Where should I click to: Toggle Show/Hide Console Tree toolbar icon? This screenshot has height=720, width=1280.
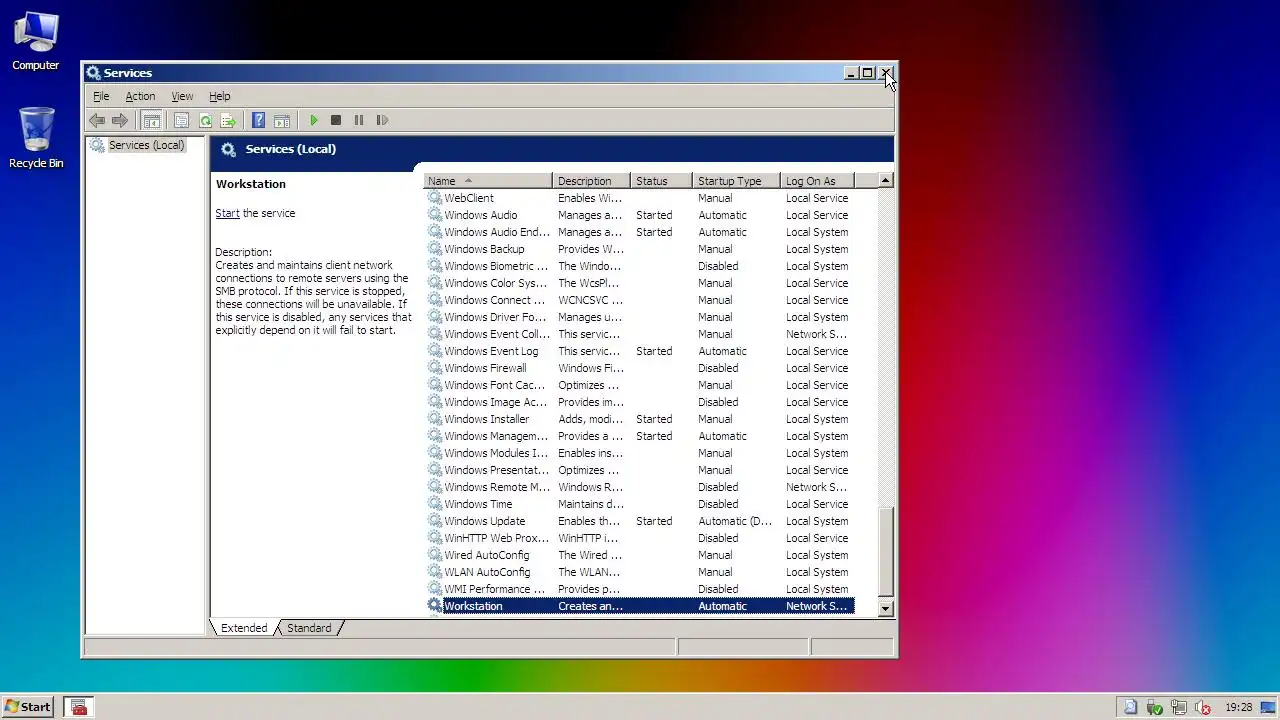152,120
